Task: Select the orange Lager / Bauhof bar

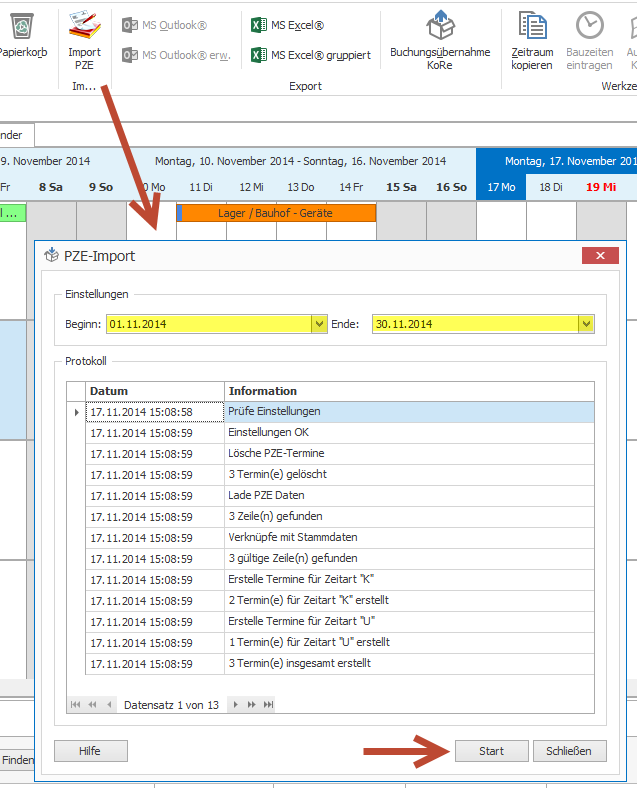Action: (x=276, y=213)
